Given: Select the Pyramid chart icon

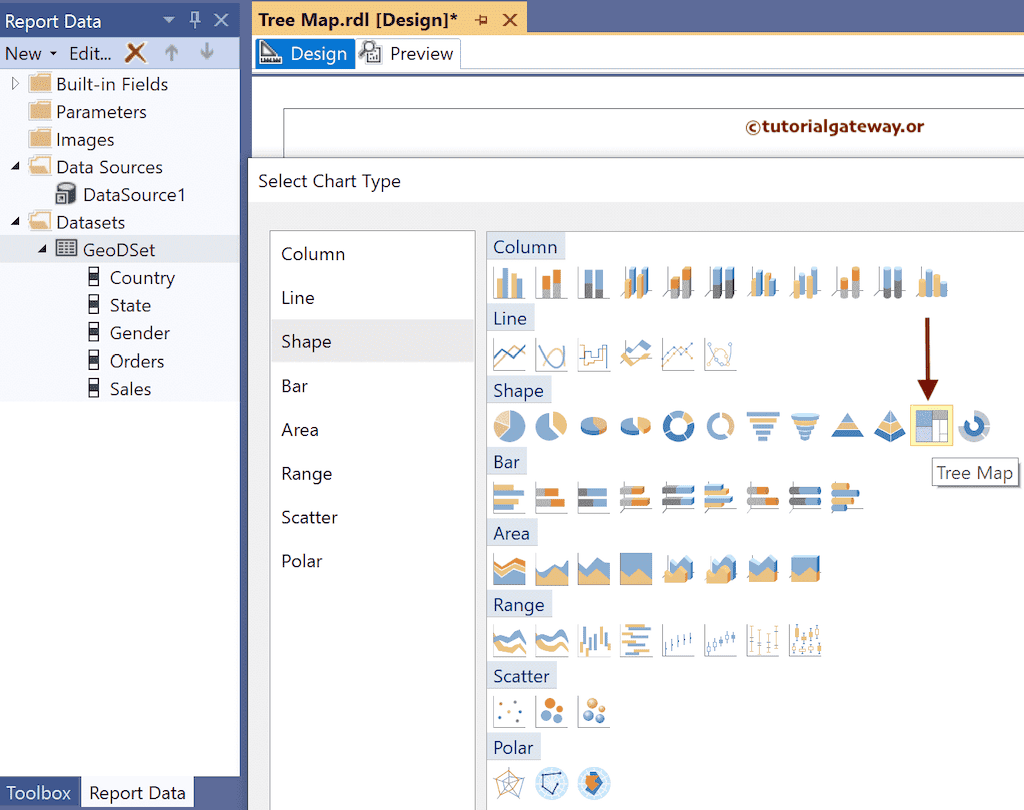Looking at the screenshot, I should [x=847, y=425].
